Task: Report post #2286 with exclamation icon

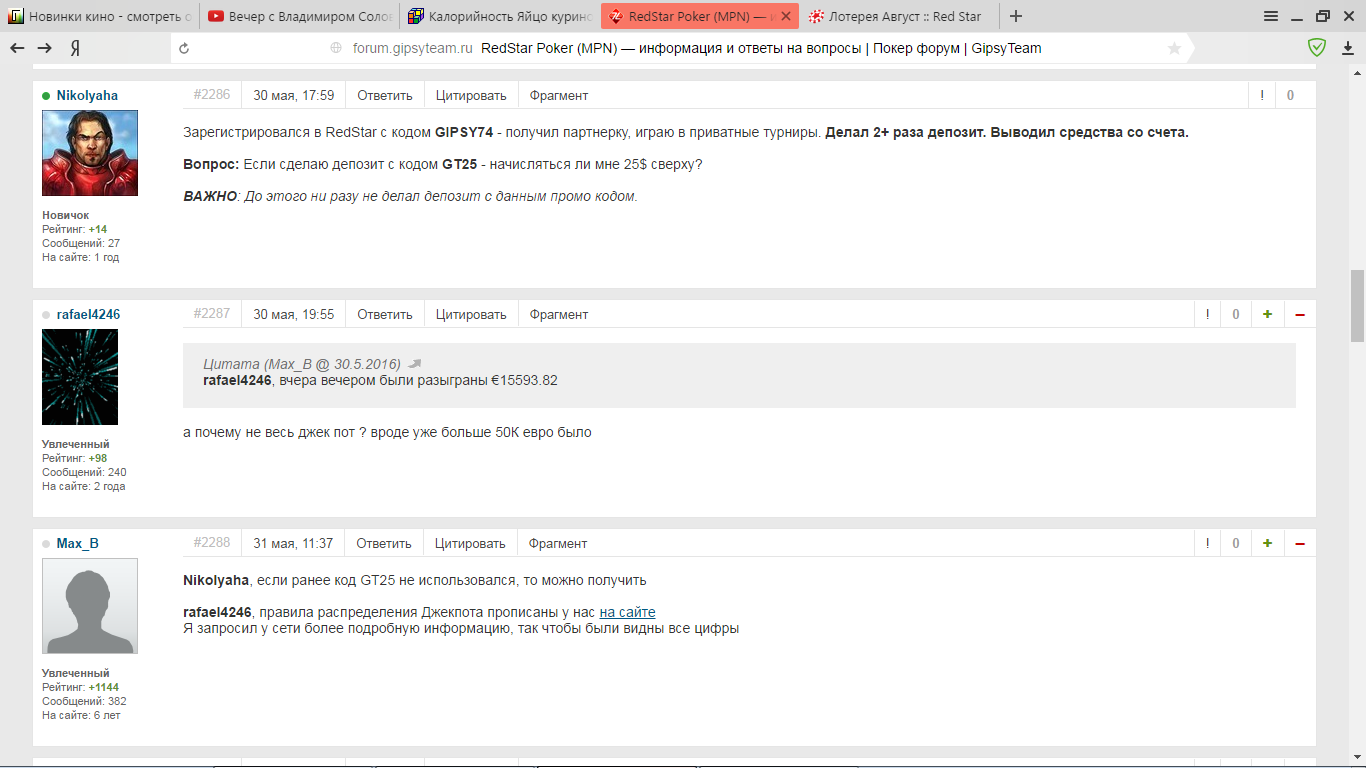Action: (x=1262, y=95)
